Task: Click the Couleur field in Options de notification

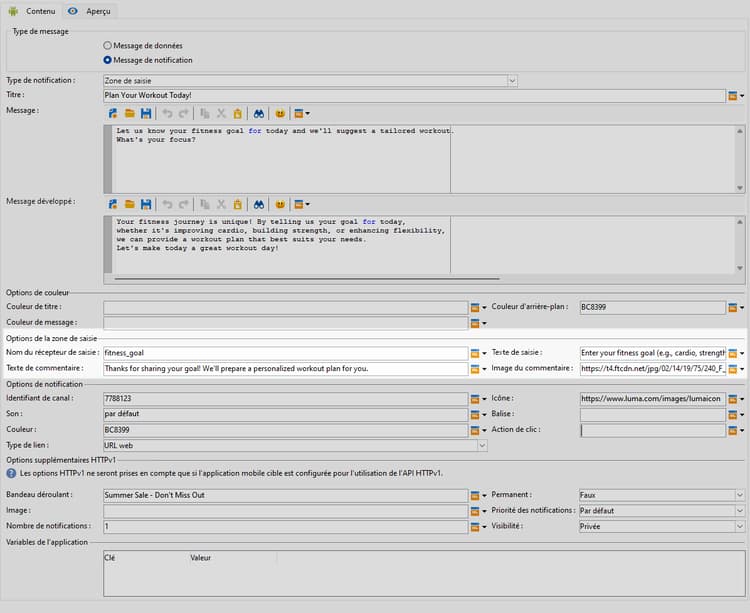Action: [x=286, y=430]
